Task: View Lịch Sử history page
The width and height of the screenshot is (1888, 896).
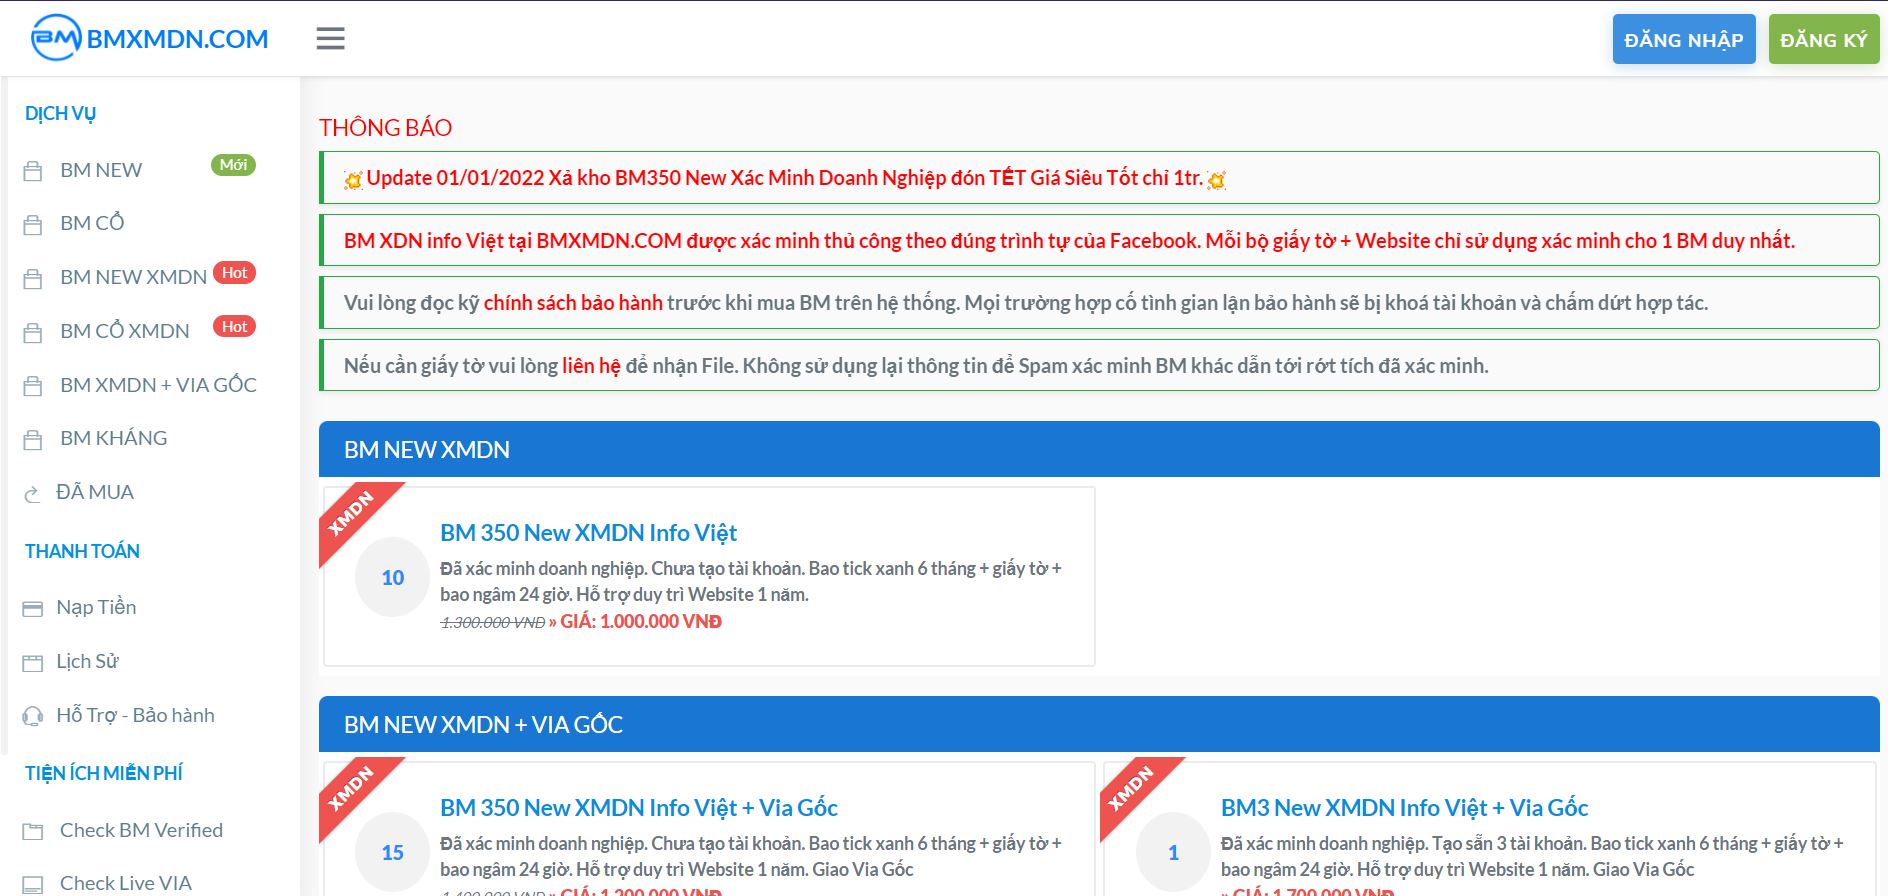Action: [x=87, y=661]
